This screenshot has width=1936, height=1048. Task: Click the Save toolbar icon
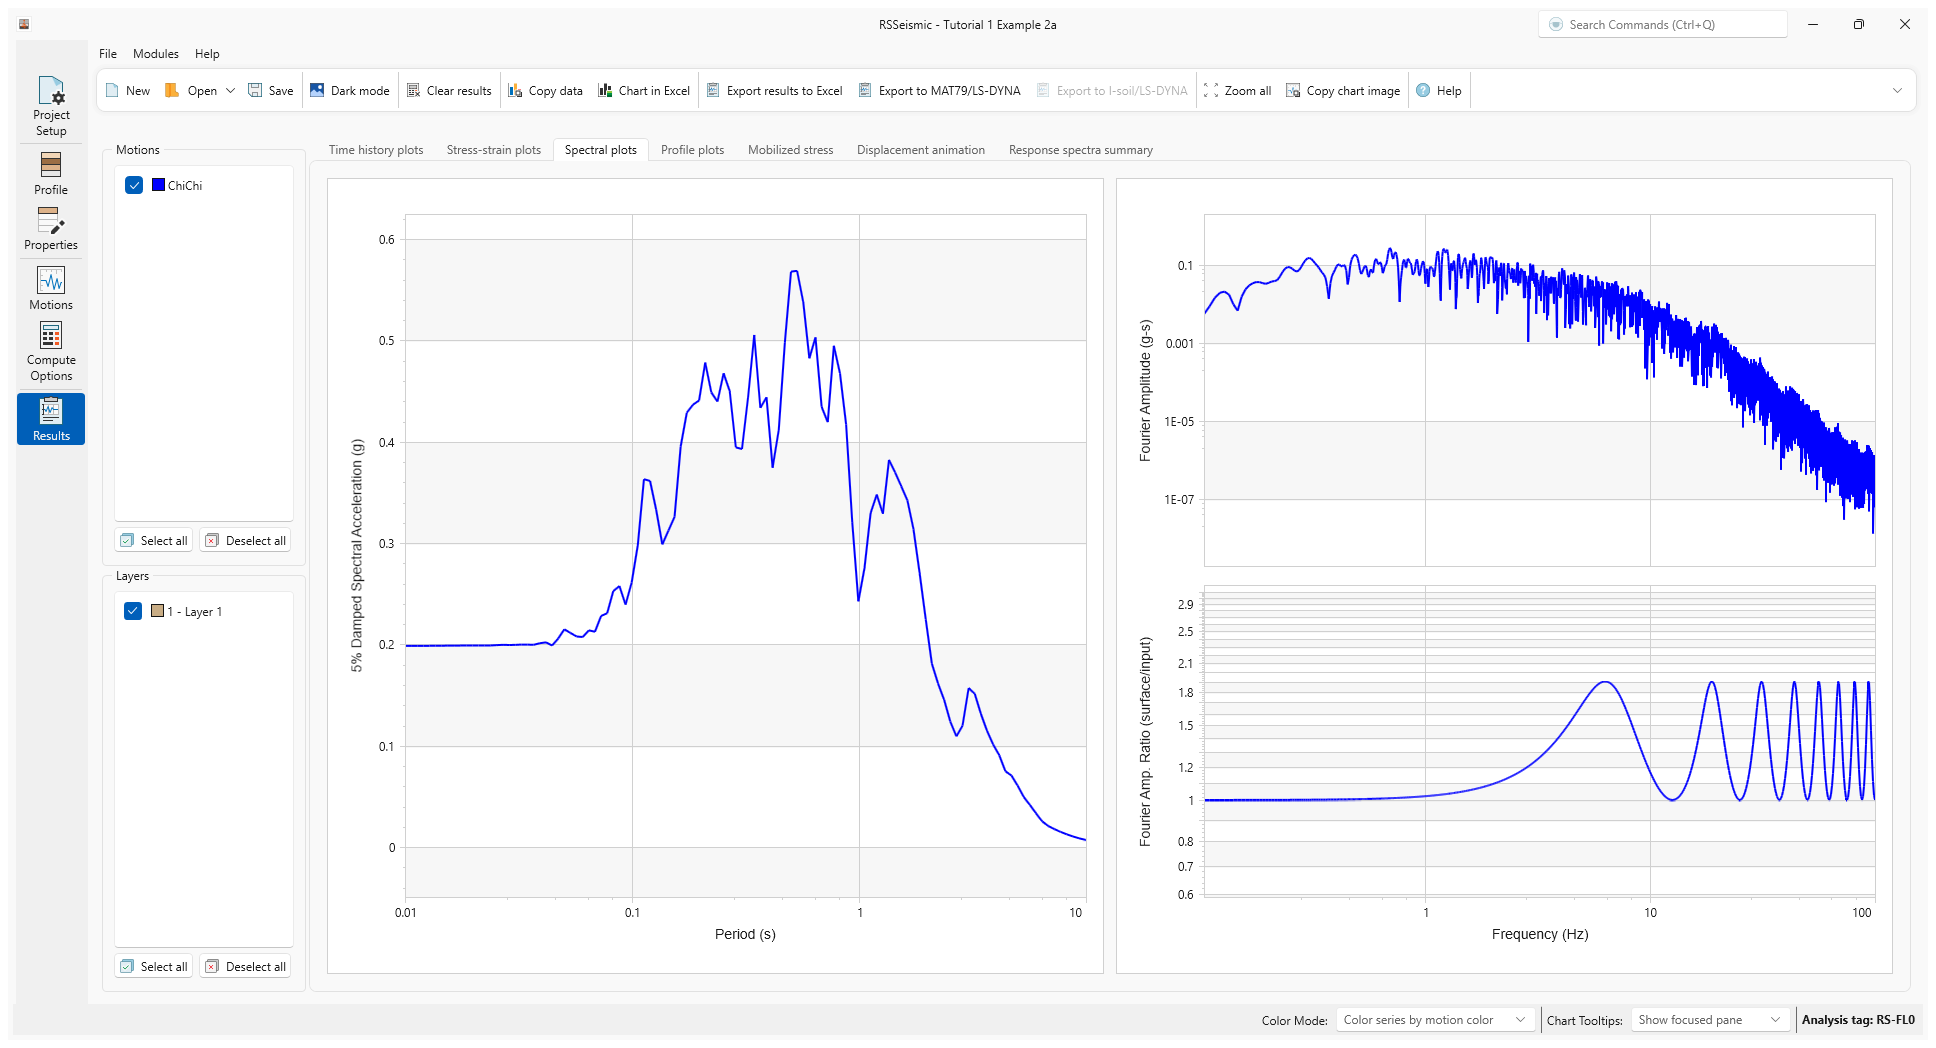[x=255, y=91]
